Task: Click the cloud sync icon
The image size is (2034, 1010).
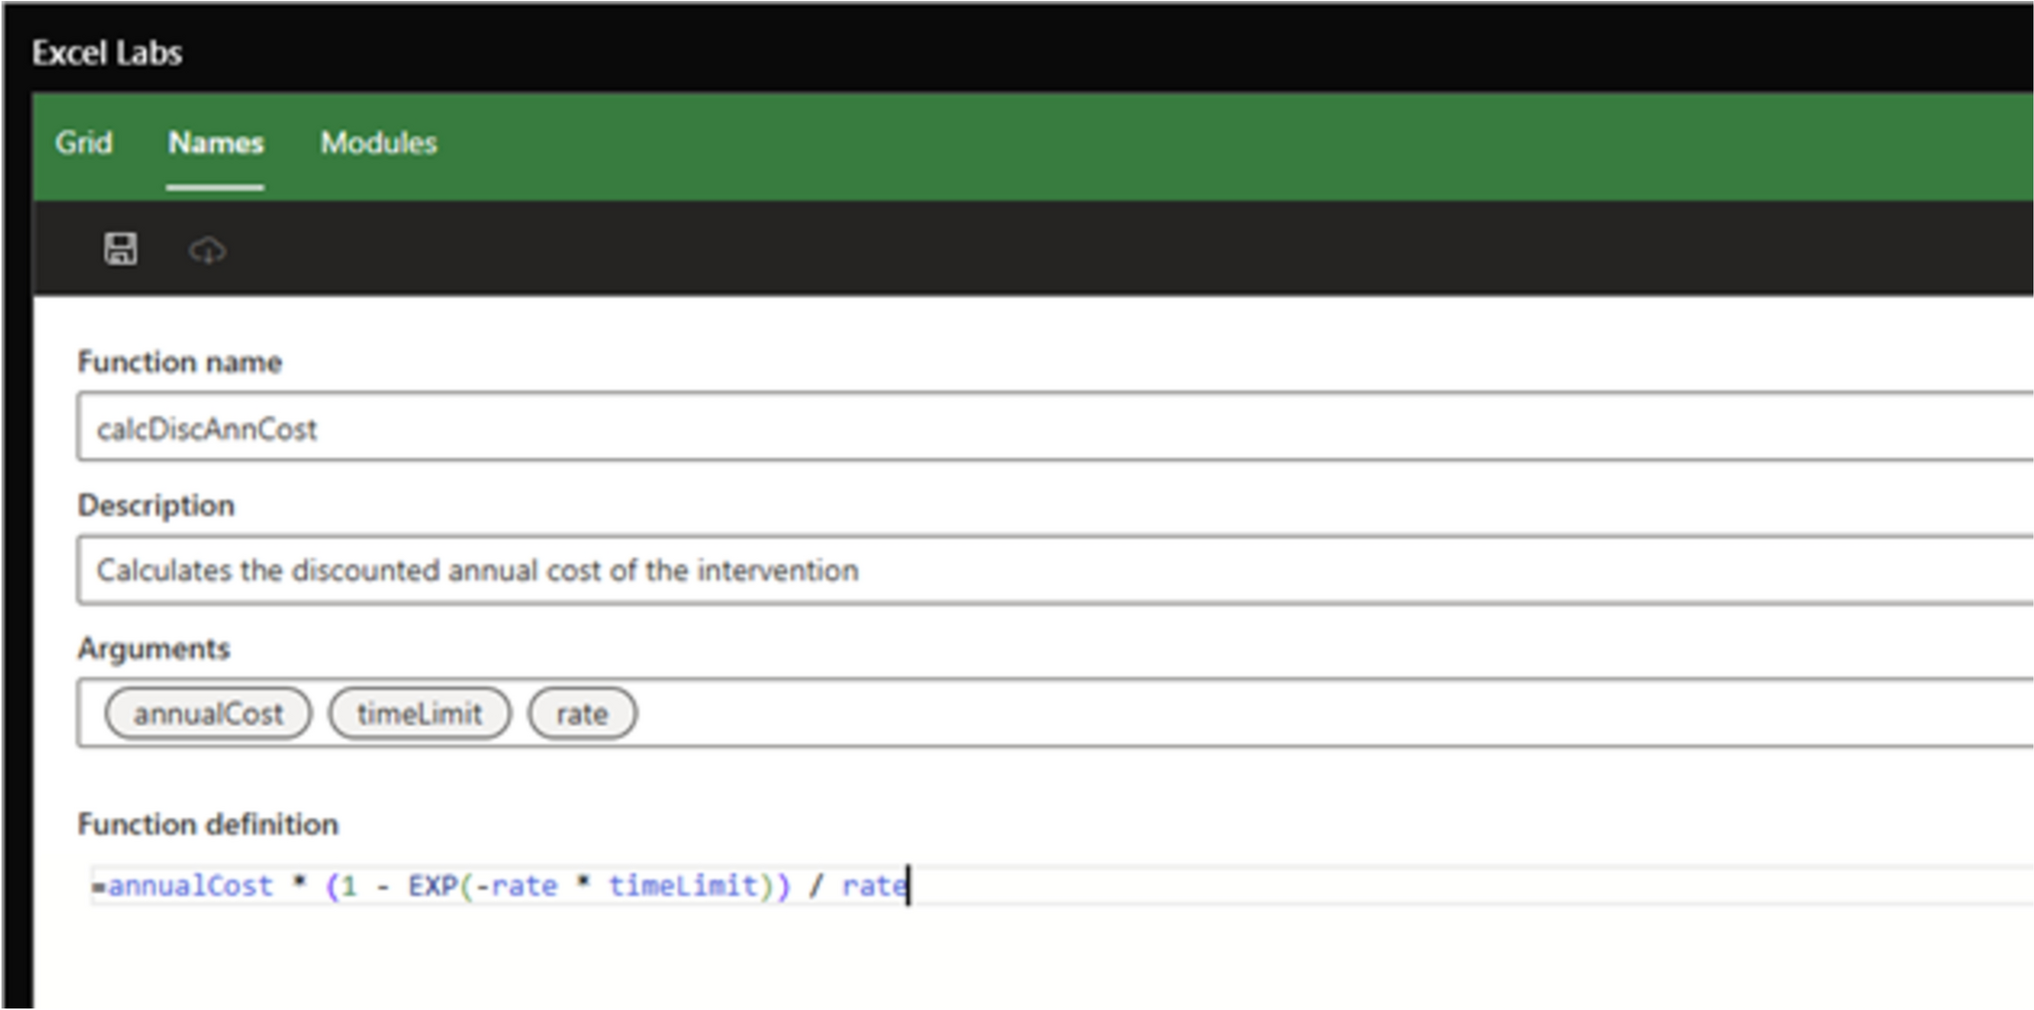Action: point(208,250)
